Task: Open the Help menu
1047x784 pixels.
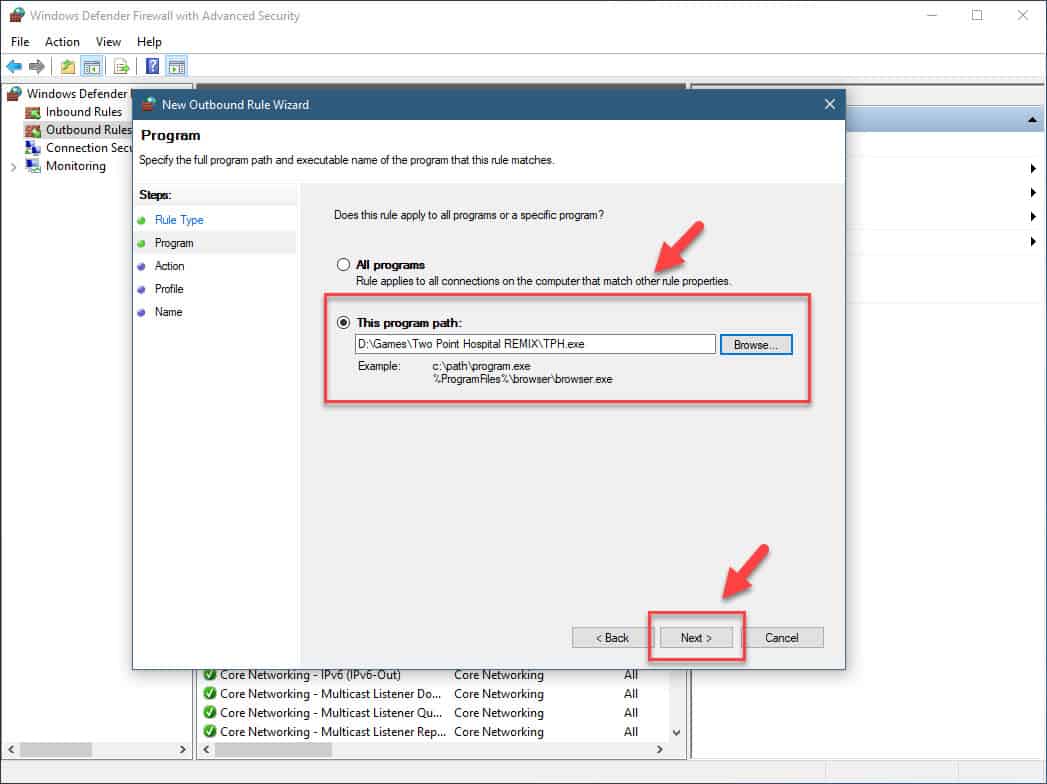Action: coord(149,41)
